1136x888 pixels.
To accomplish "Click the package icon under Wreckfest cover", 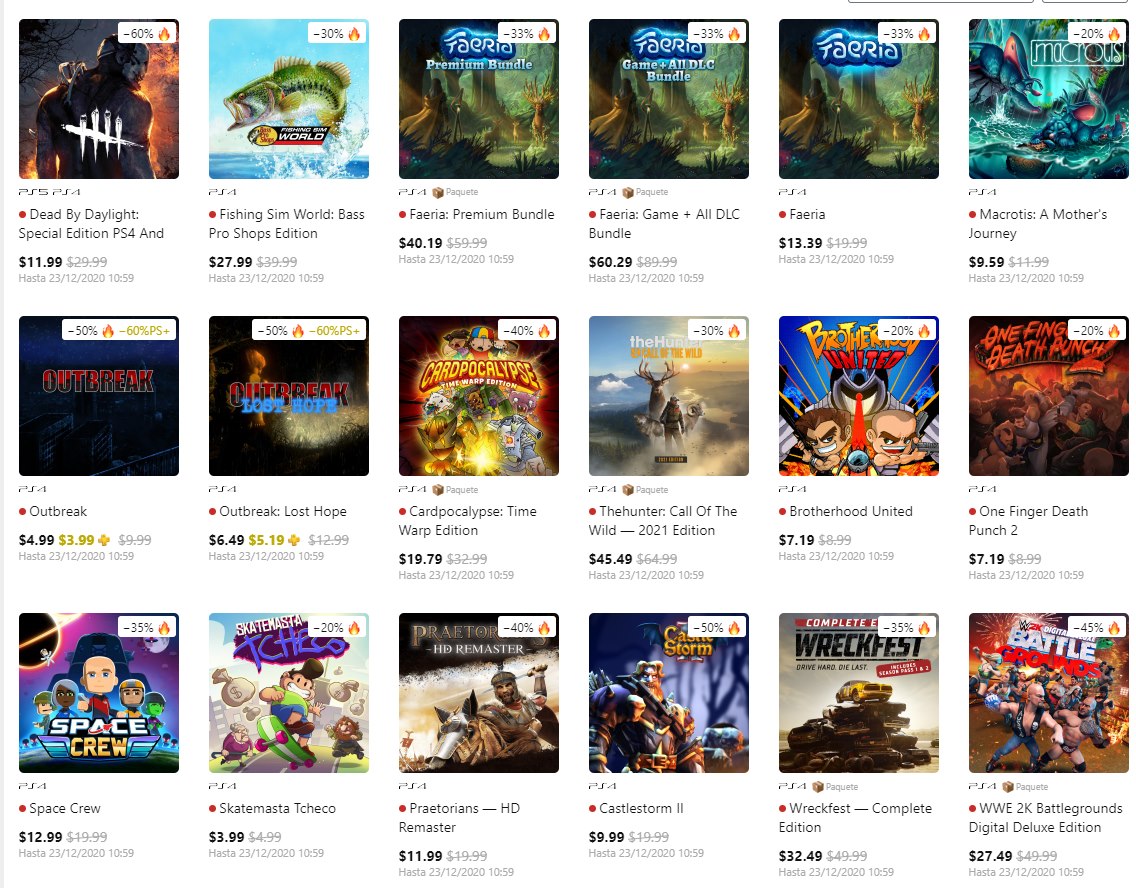I will (x=817, y=786).
